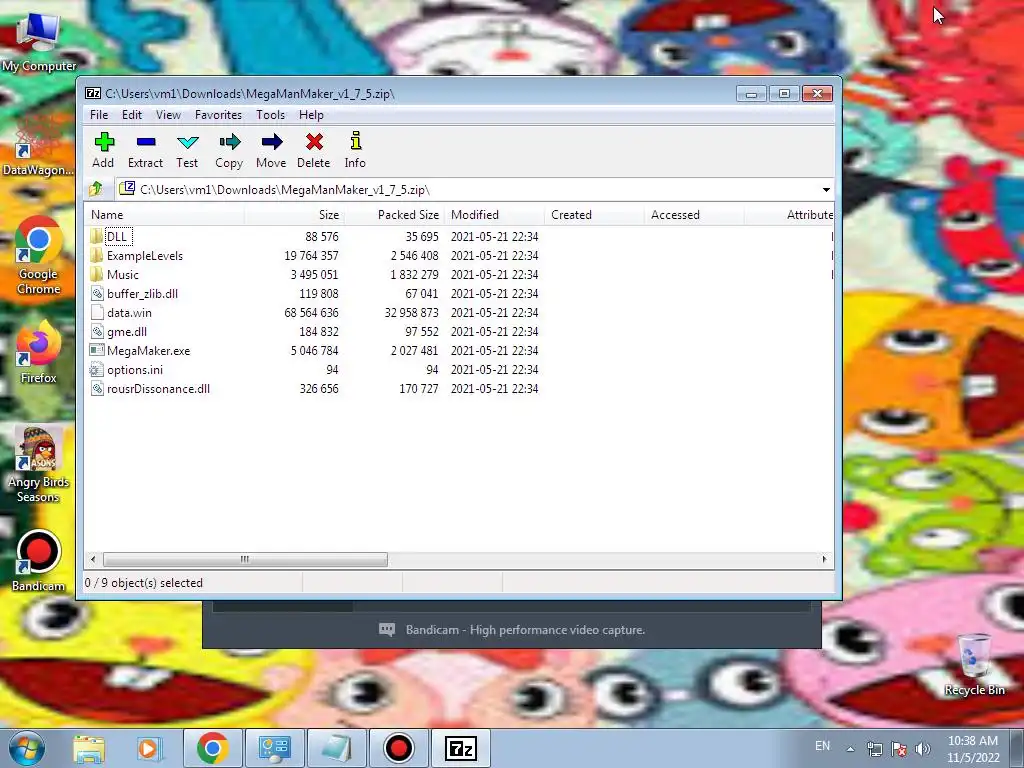Select the ExampleLevels folder icon
Screen dimensions: 1024x768
(97, 255)
